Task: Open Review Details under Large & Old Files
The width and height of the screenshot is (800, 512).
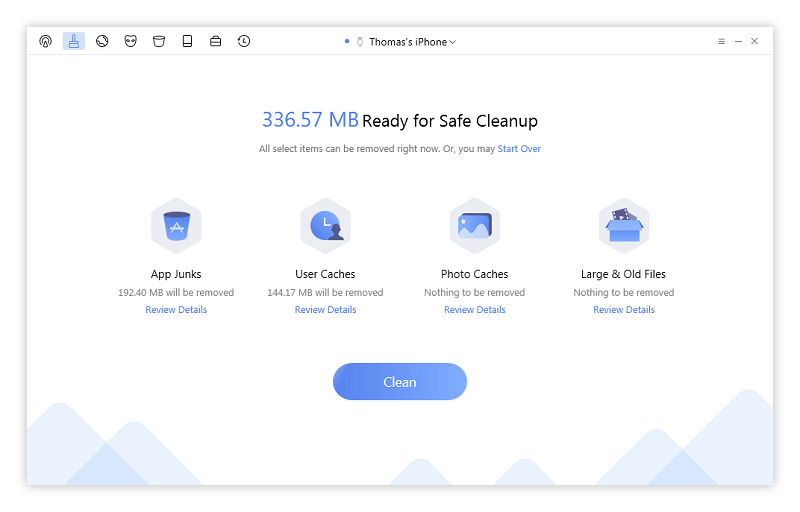Action: 623,310
